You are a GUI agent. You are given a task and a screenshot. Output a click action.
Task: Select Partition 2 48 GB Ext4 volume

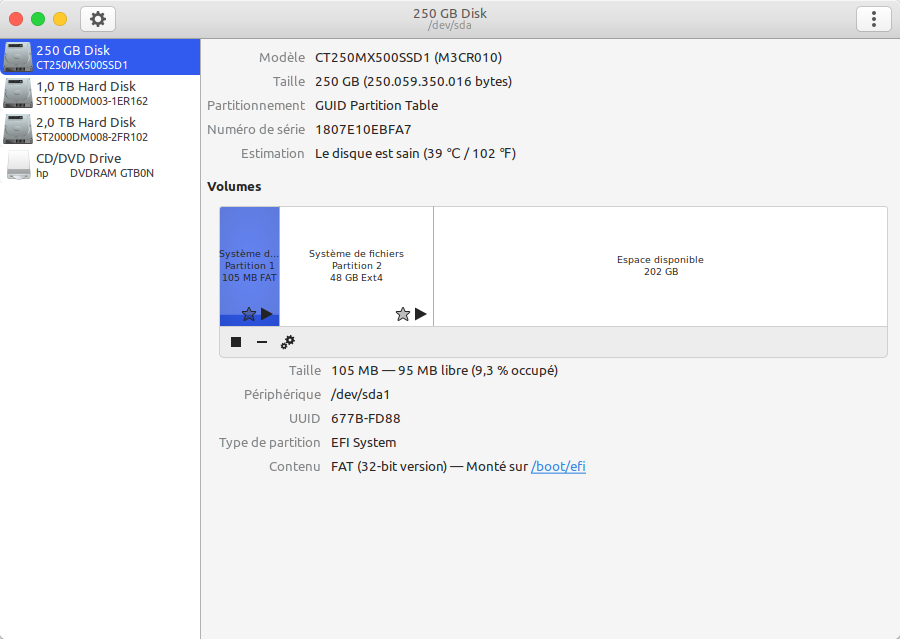[x=356, y=266]
